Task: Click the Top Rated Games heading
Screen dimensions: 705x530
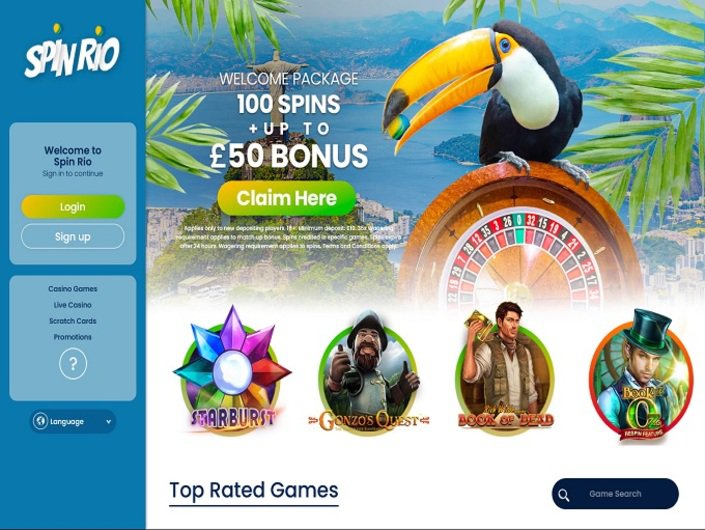Action: 254,490
